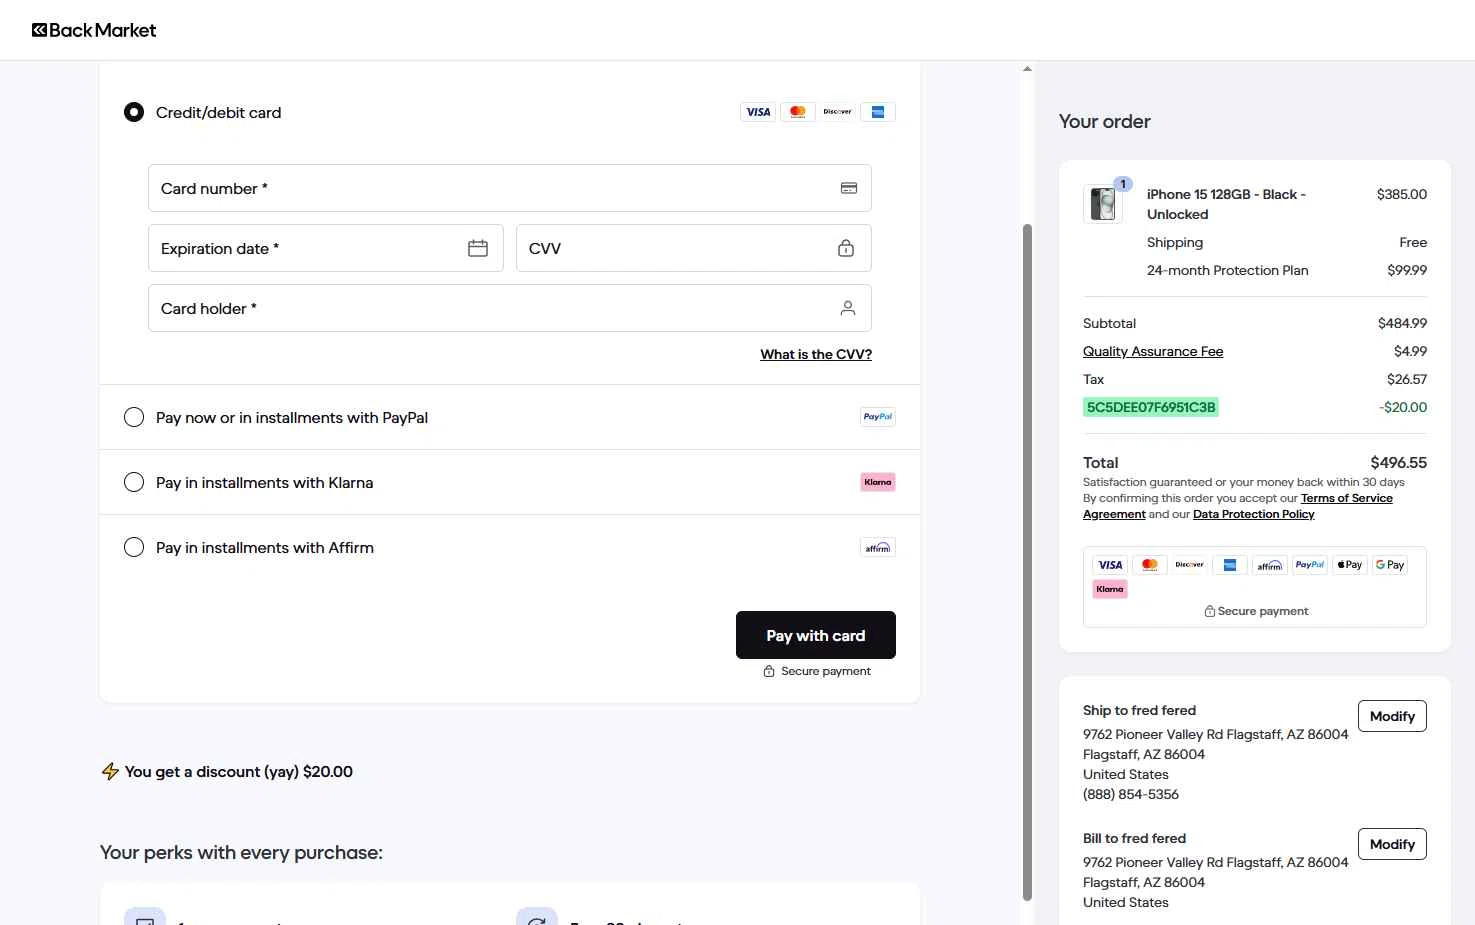Choose Pay in installments with Affirm radio
Screen dimensions: 1475x925
coord(134,547)
